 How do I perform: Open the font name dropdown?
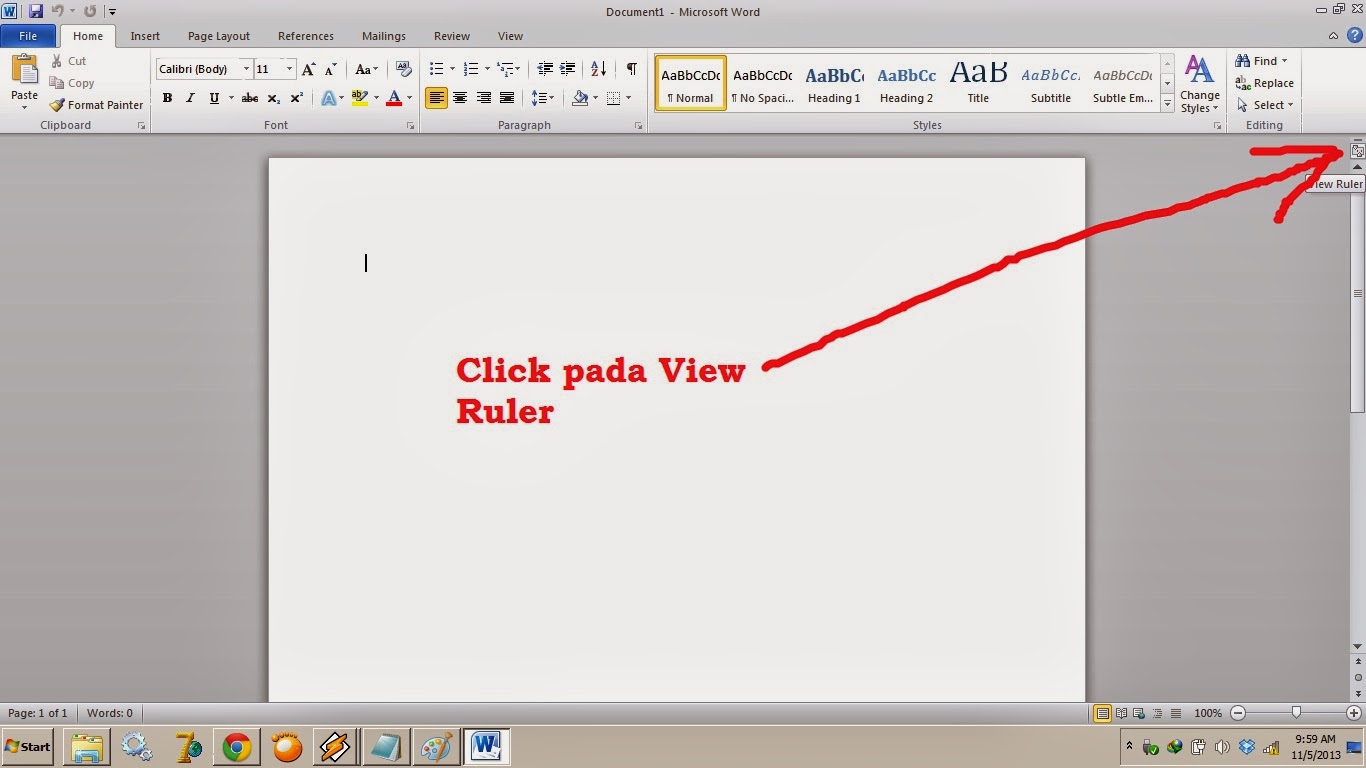pyautogui.click(x=245, y=69)
